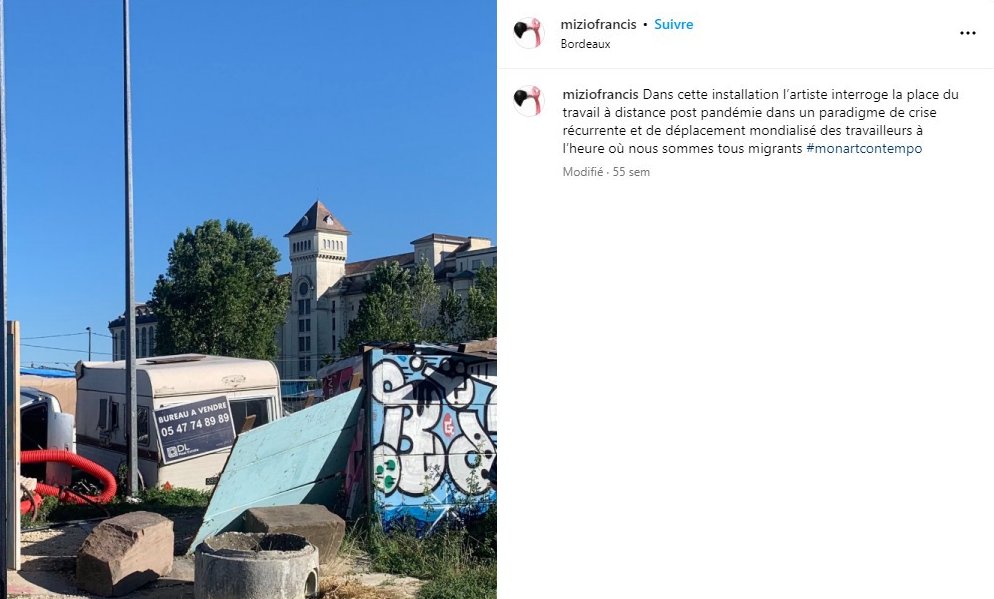The image size is (994, 599).
Task: Open the miziofrancis profile from the header username
Action: click(x=598, y=25)
